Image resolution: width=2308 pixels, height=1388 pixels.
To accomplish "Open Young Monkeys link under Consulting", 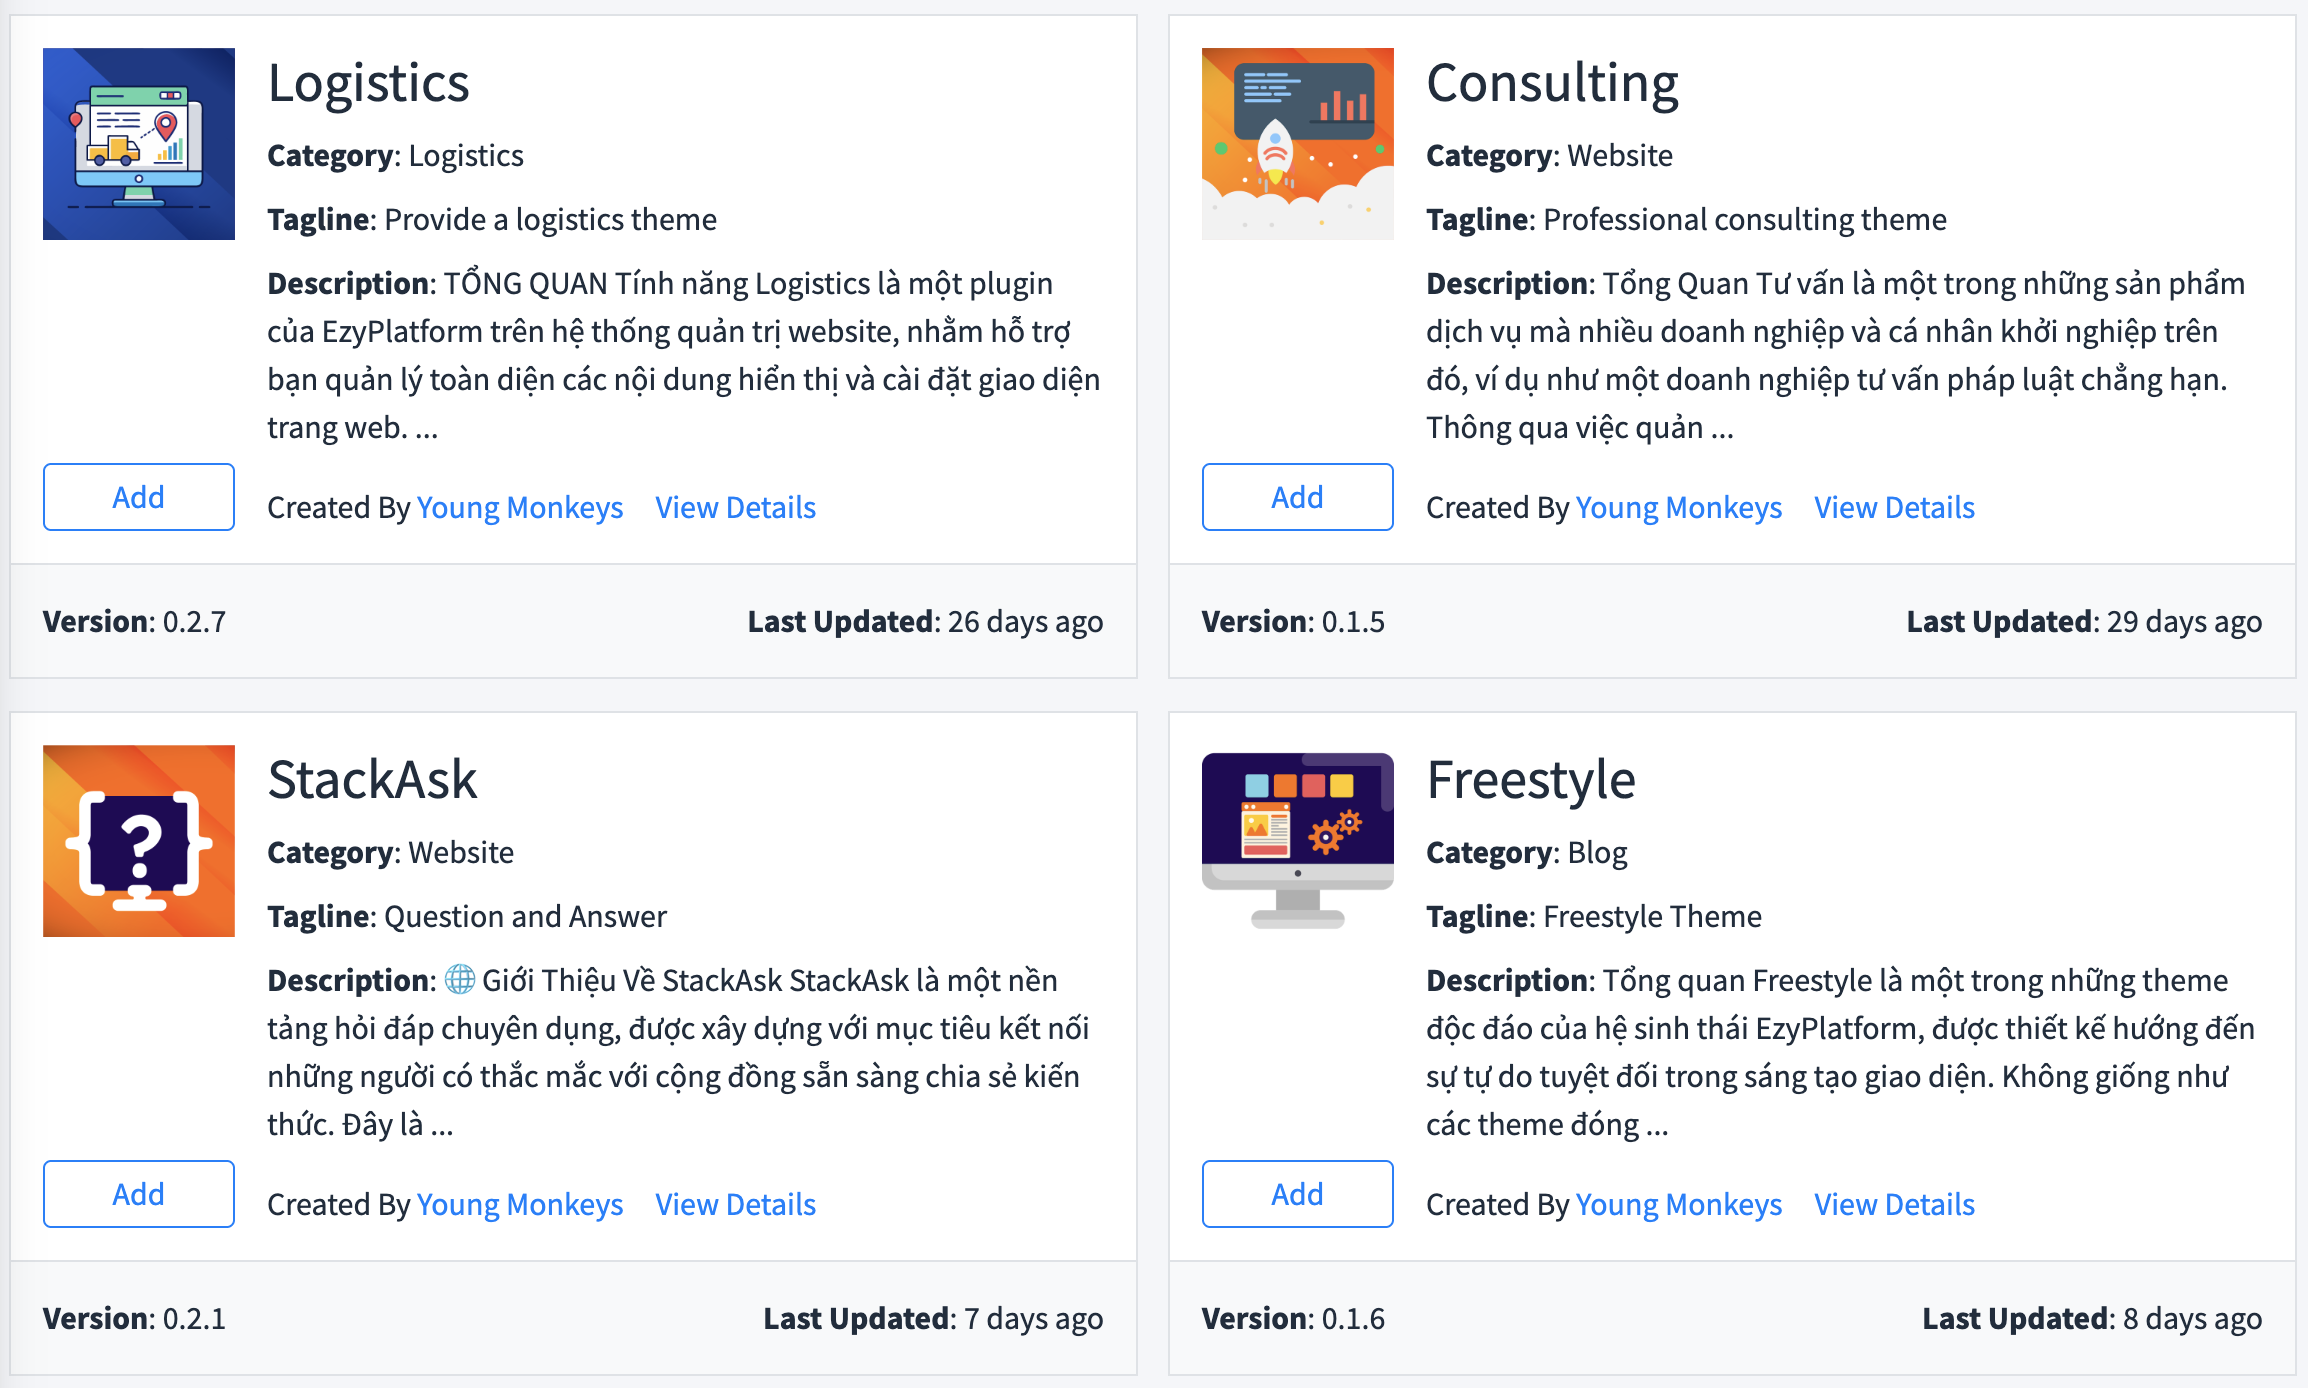I will pyautogui.click(x=1678, y=508).
